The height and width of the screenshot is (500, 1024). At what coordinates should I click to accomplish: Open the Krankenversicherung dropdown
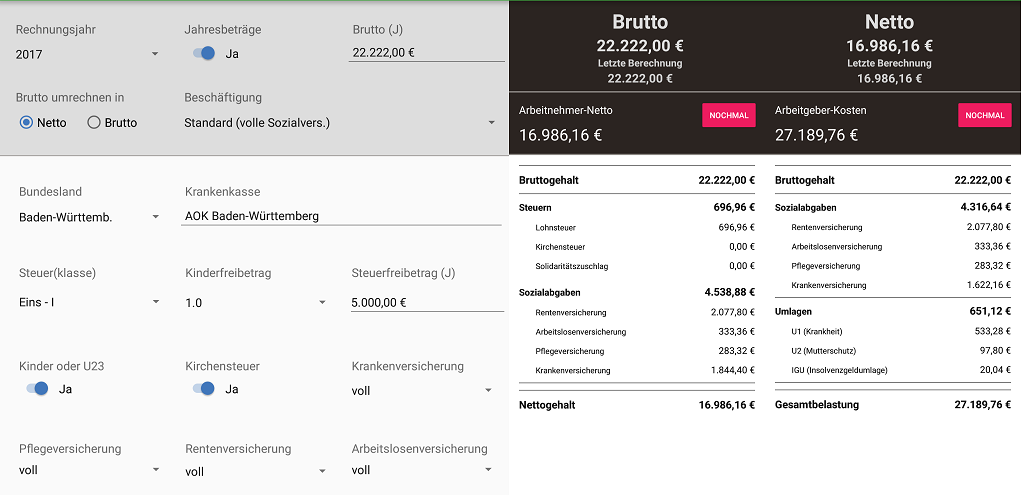coord(423,391)
